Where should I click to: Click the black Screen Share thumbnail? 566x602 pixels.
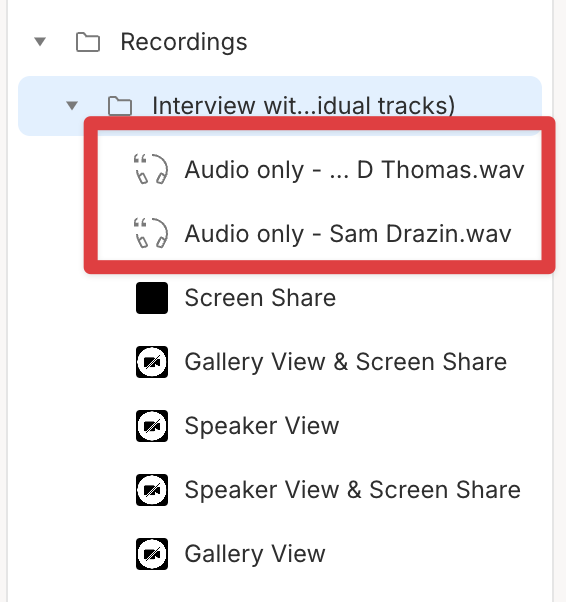click(x=152, y=298)
